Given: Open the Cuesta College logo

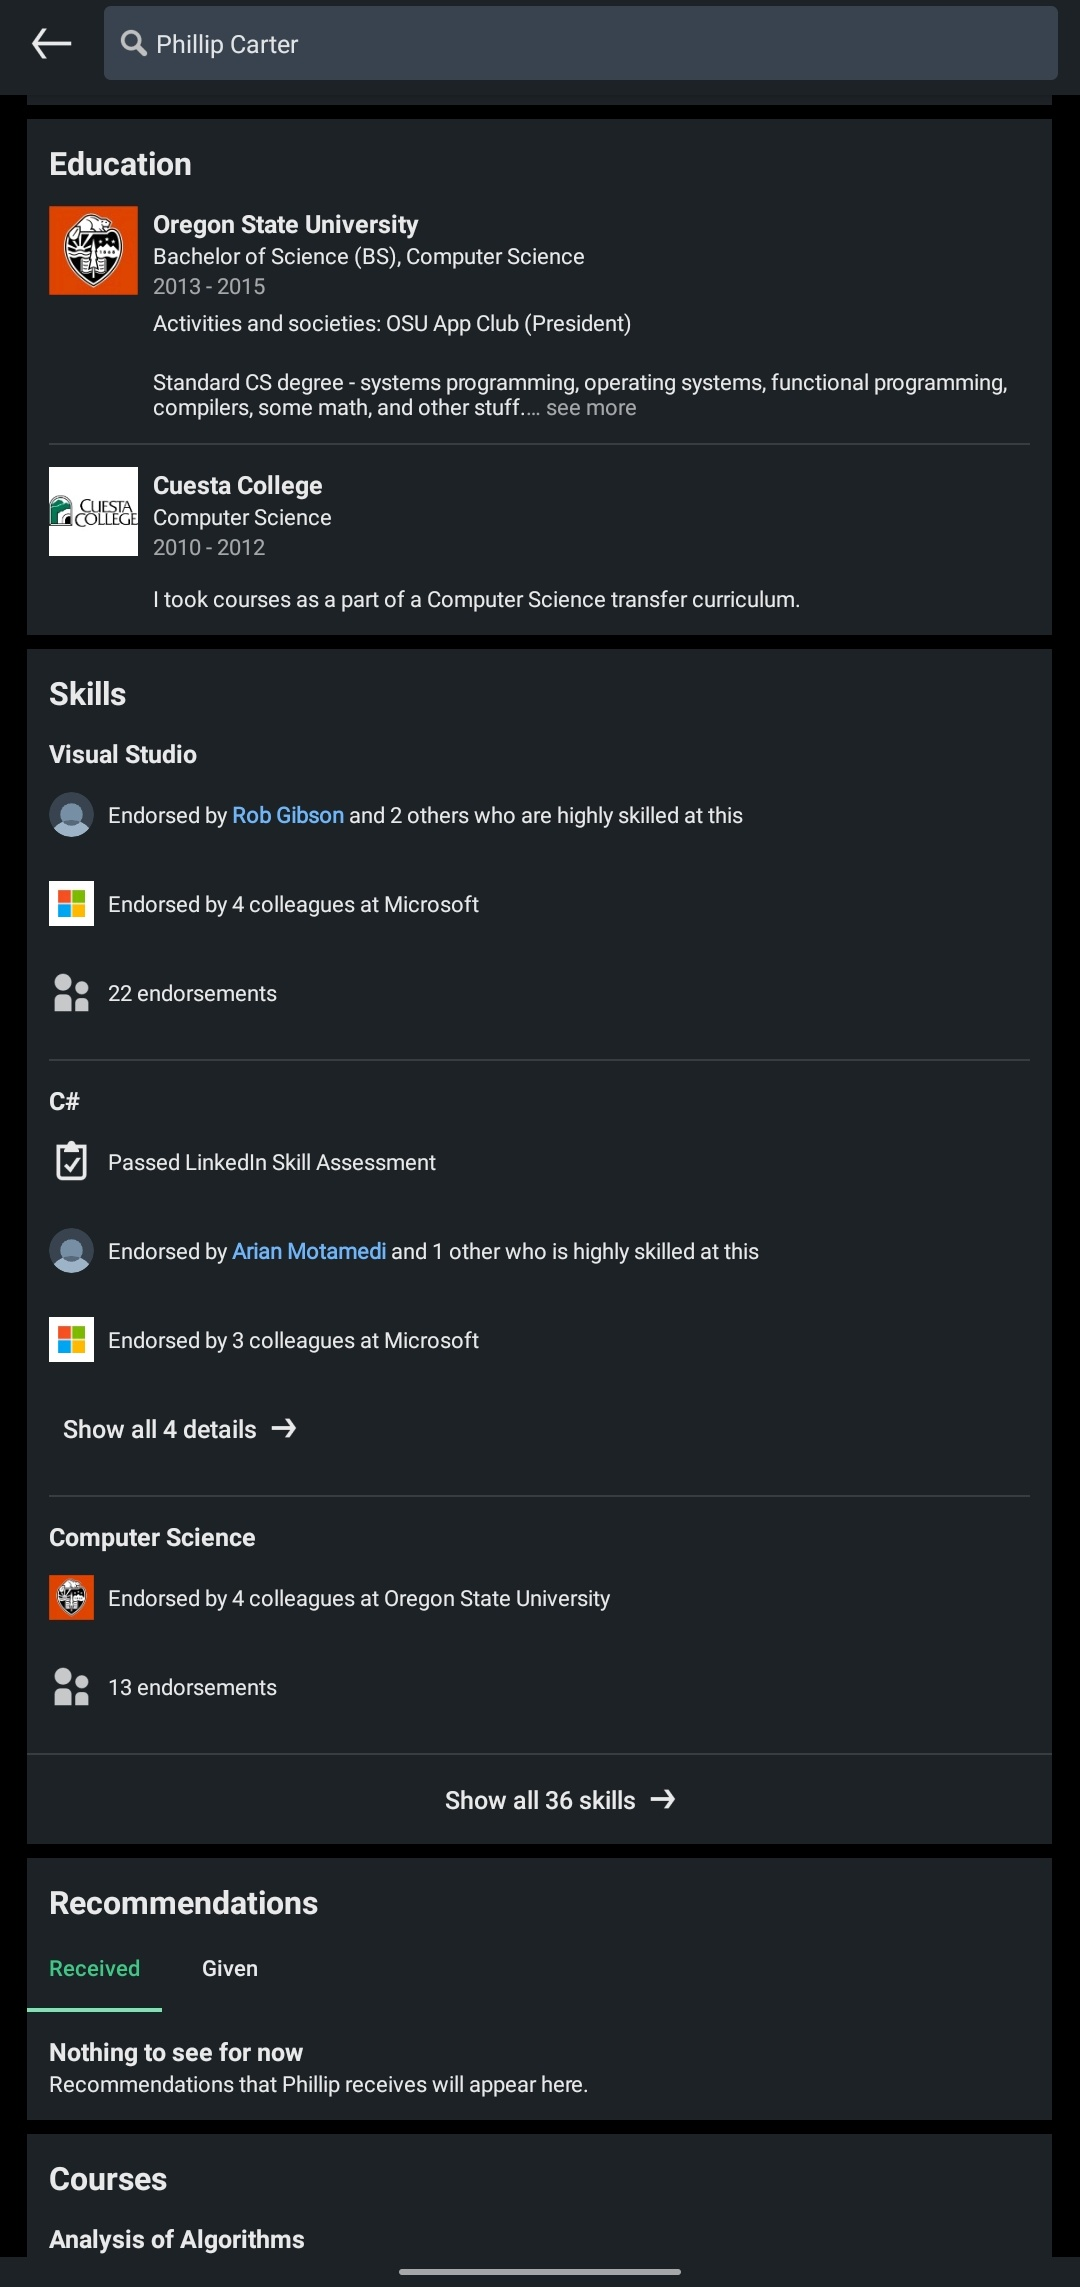Looking at the screenshot, I should tap(93, 511).
